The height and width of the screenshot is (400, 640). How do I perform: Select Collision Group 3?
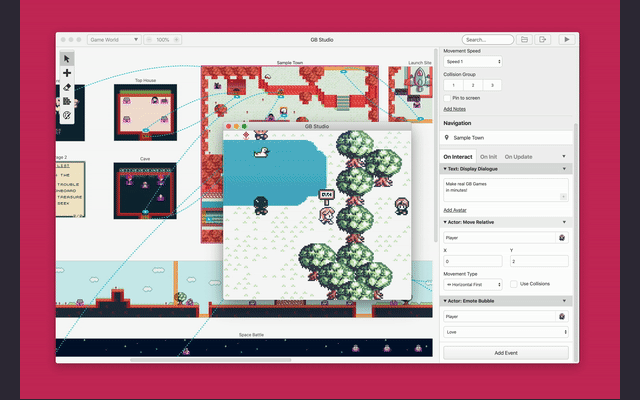click(492, 85)
